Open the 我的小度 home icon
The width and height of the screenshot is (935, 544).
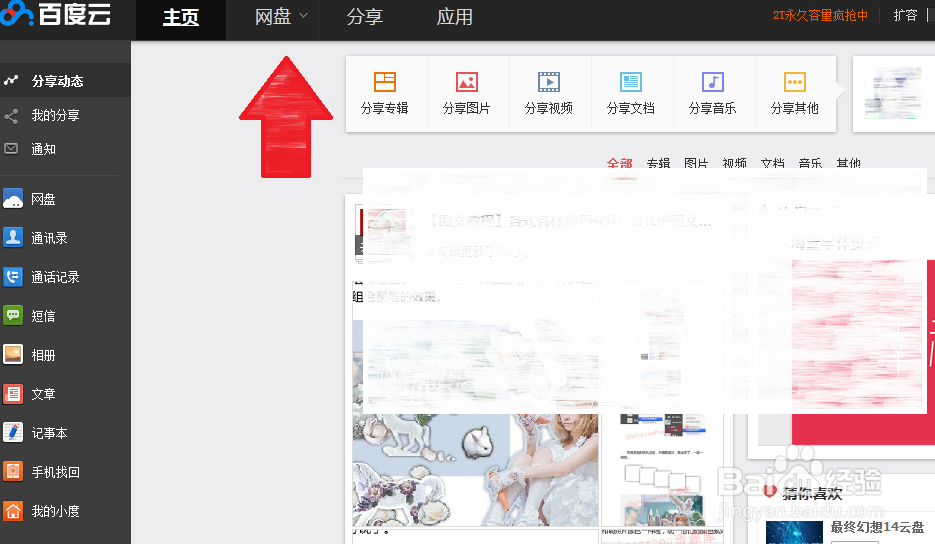pyautogui.click(x=13, y=511)
